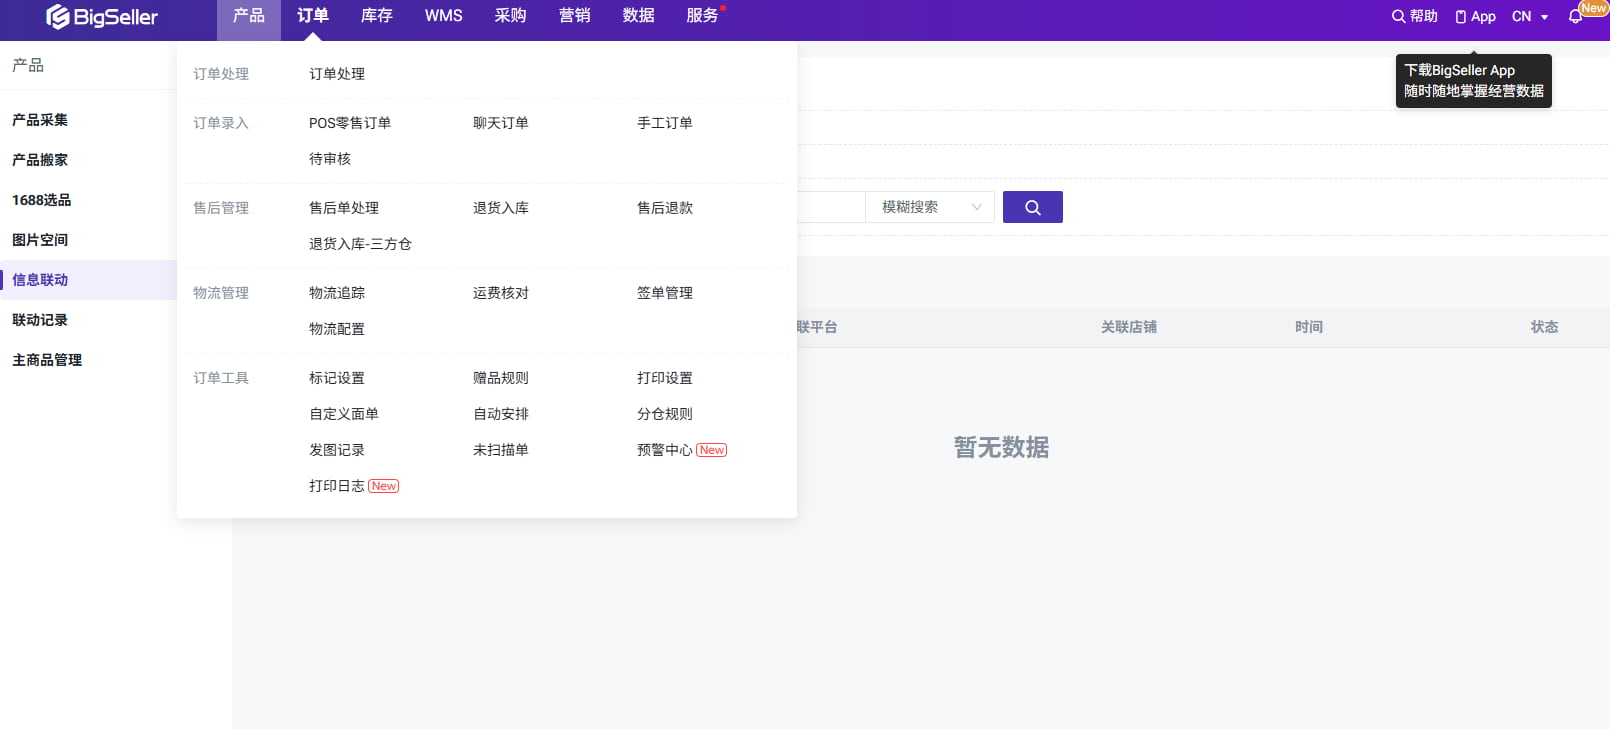Select 产品采集 in the sidebar
This screenshot has width=1610, height=729.
pos(40,120)
